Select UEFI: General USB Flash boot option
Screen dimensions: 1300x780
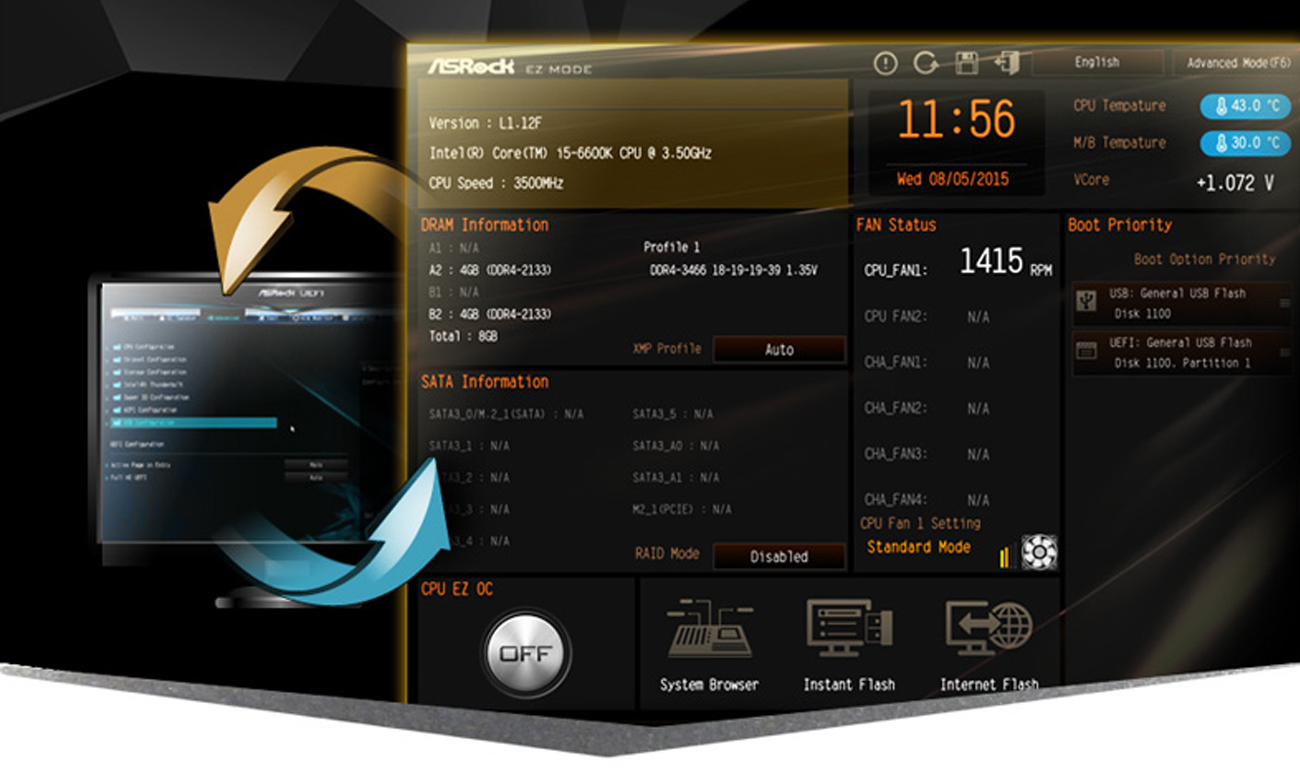(x=1180, y=352)
